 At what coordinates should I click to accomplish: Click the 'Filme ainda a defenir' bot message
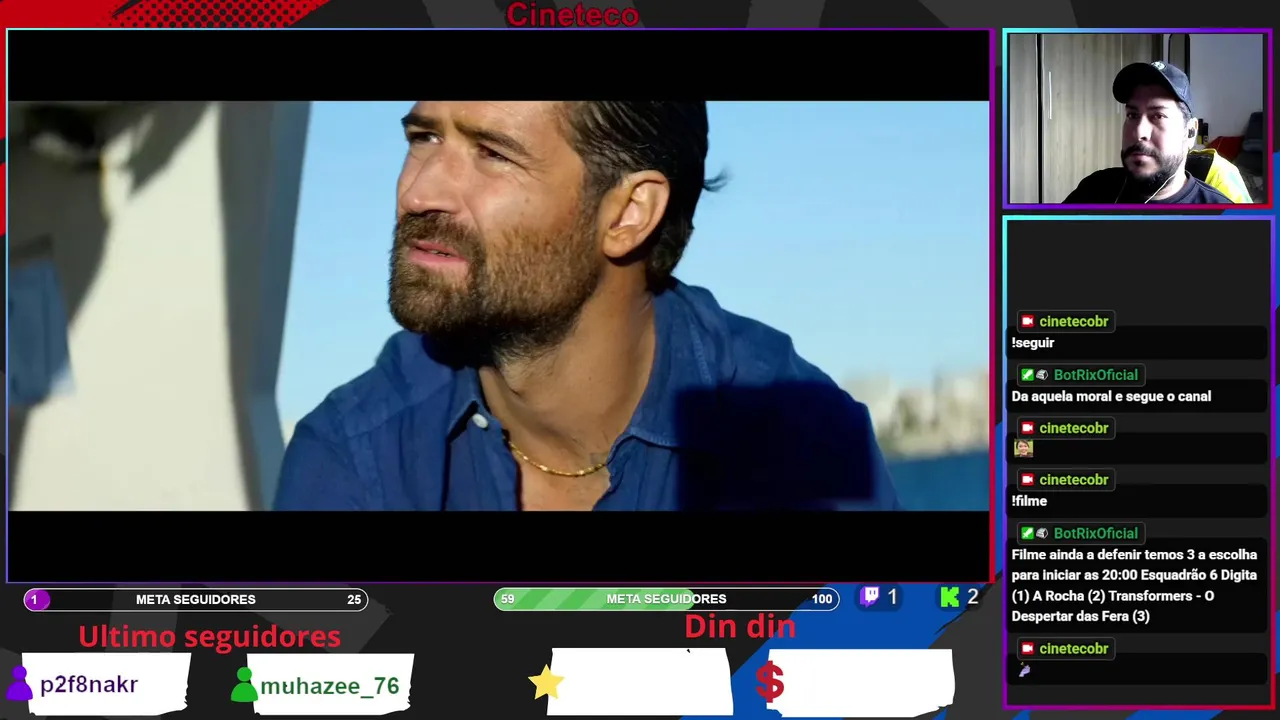point(1134,585)
